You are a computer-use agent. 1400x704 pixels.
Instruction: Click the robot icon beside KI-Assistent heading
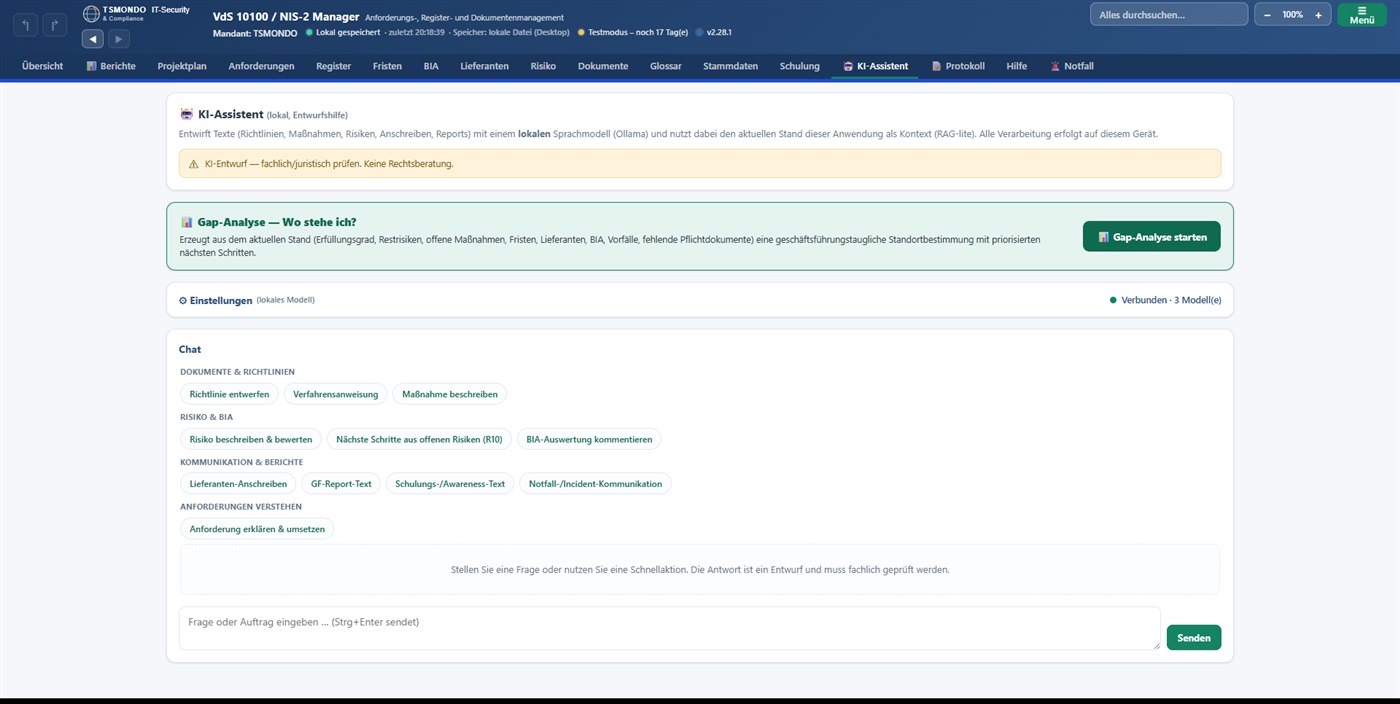[186, 114]
